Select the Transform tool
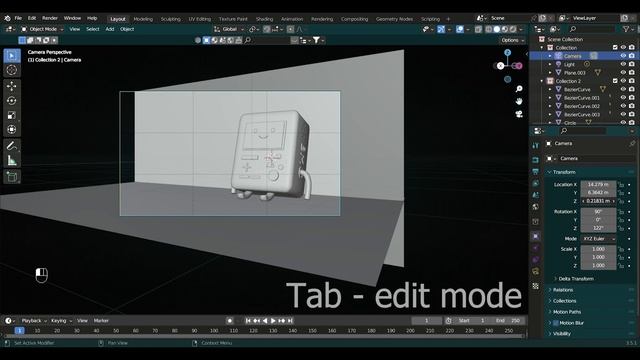Image resolution: width=640 pixels, height=360 pixels. pos(11,130)
